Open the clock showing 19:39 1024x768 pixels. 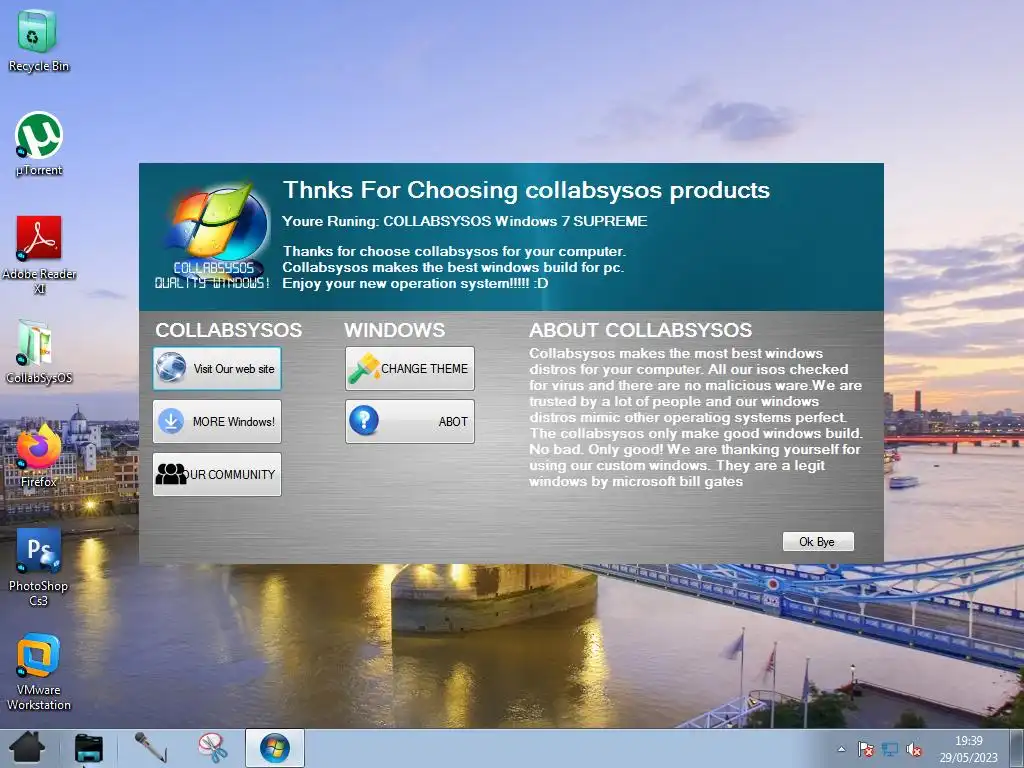coord(968,749)
